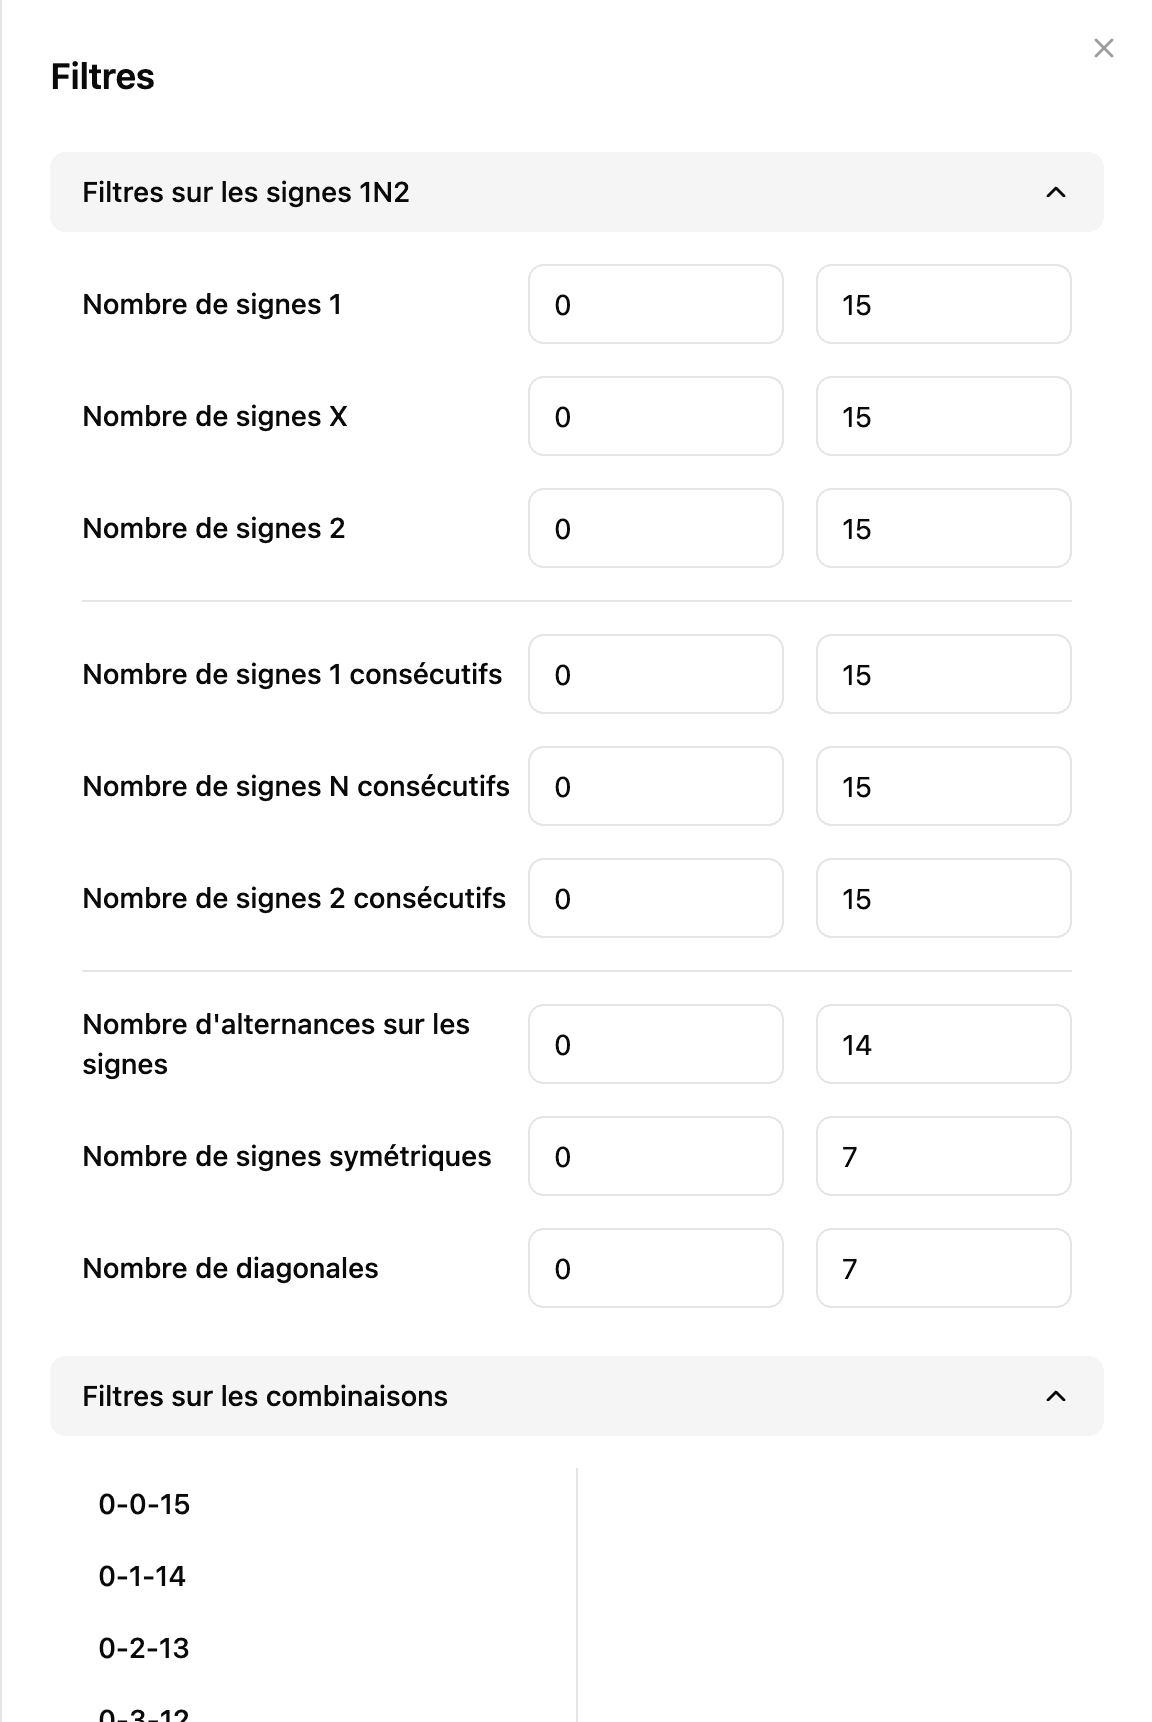Edit minimum of 'Nombre de signes 1 consécutifs'
Image resolution: width=1152 pixels, height=1722 pixels.
pyautogui.click(x=656, y=674)
